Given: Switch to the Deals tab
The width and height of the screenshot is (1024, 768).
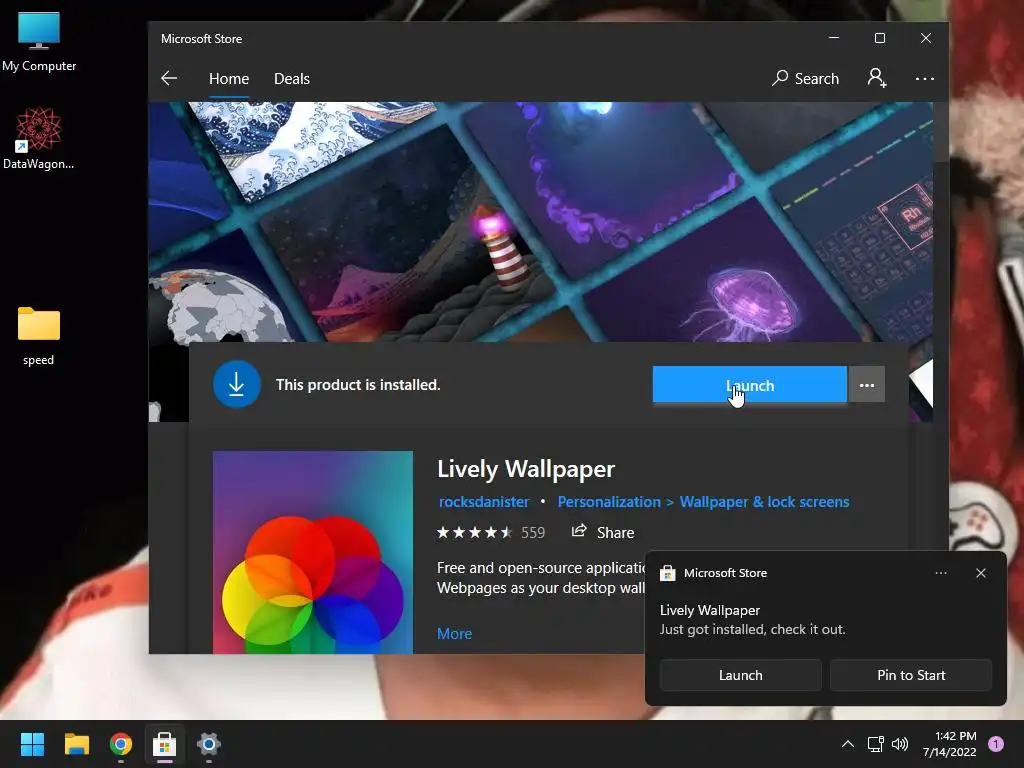Looking at the screenshot, I should (x=292, y=79).
